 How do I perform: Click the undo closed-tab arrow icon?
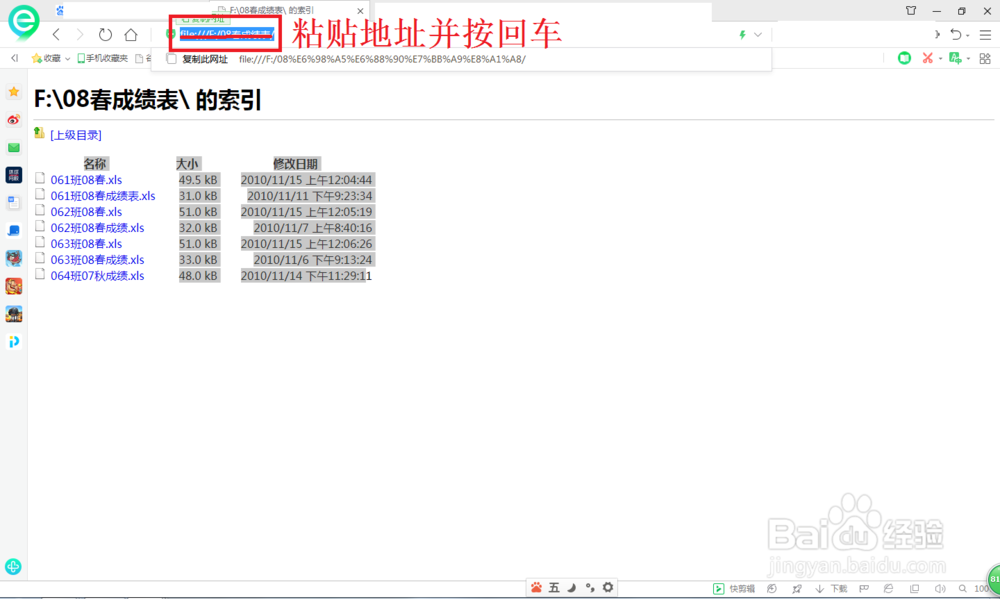point(955,34)
